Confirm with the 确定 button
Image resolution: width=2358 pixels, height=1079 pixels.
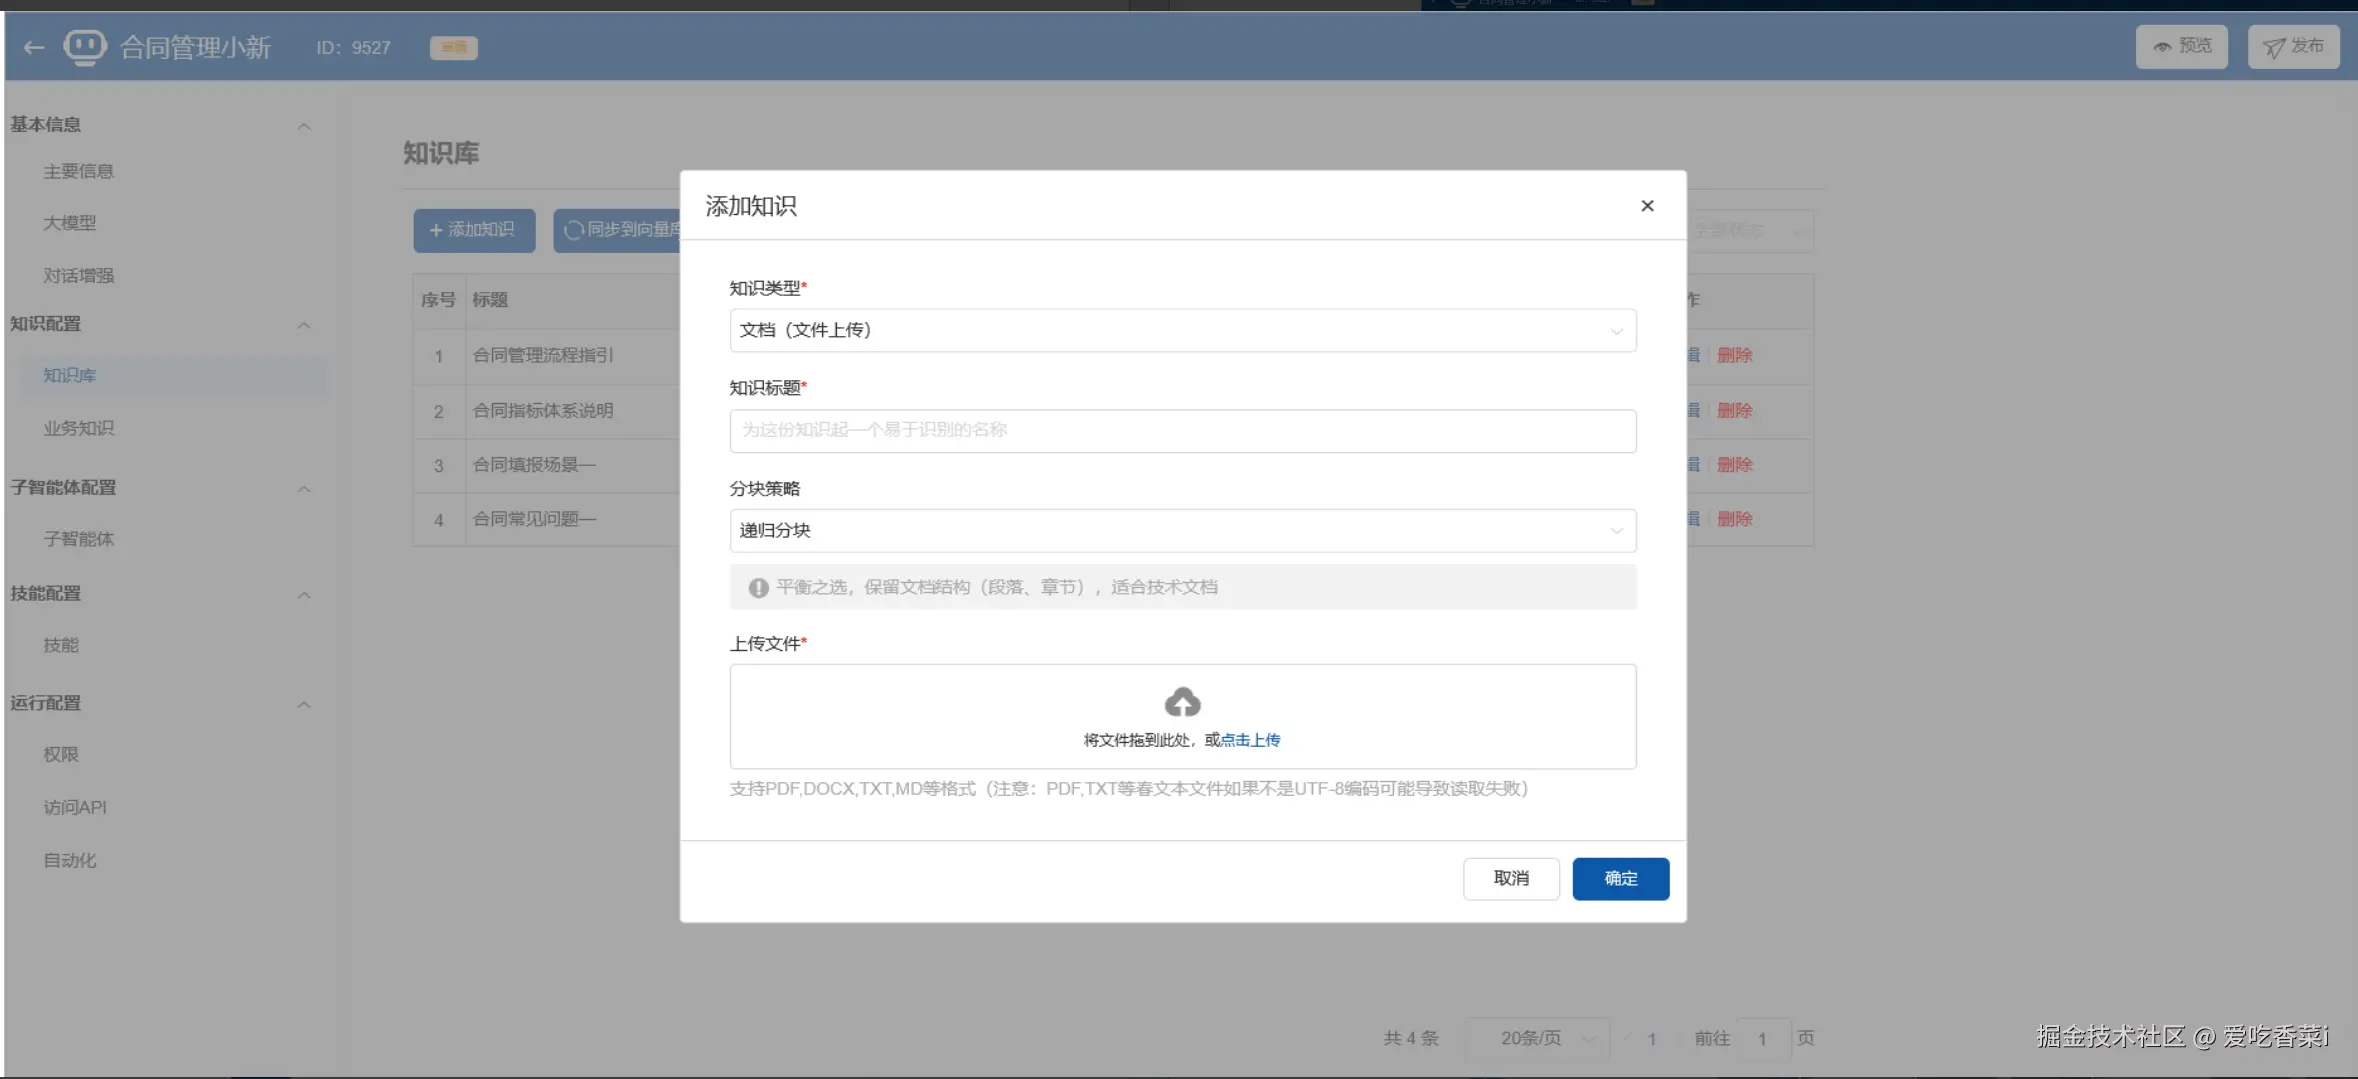1621,879
